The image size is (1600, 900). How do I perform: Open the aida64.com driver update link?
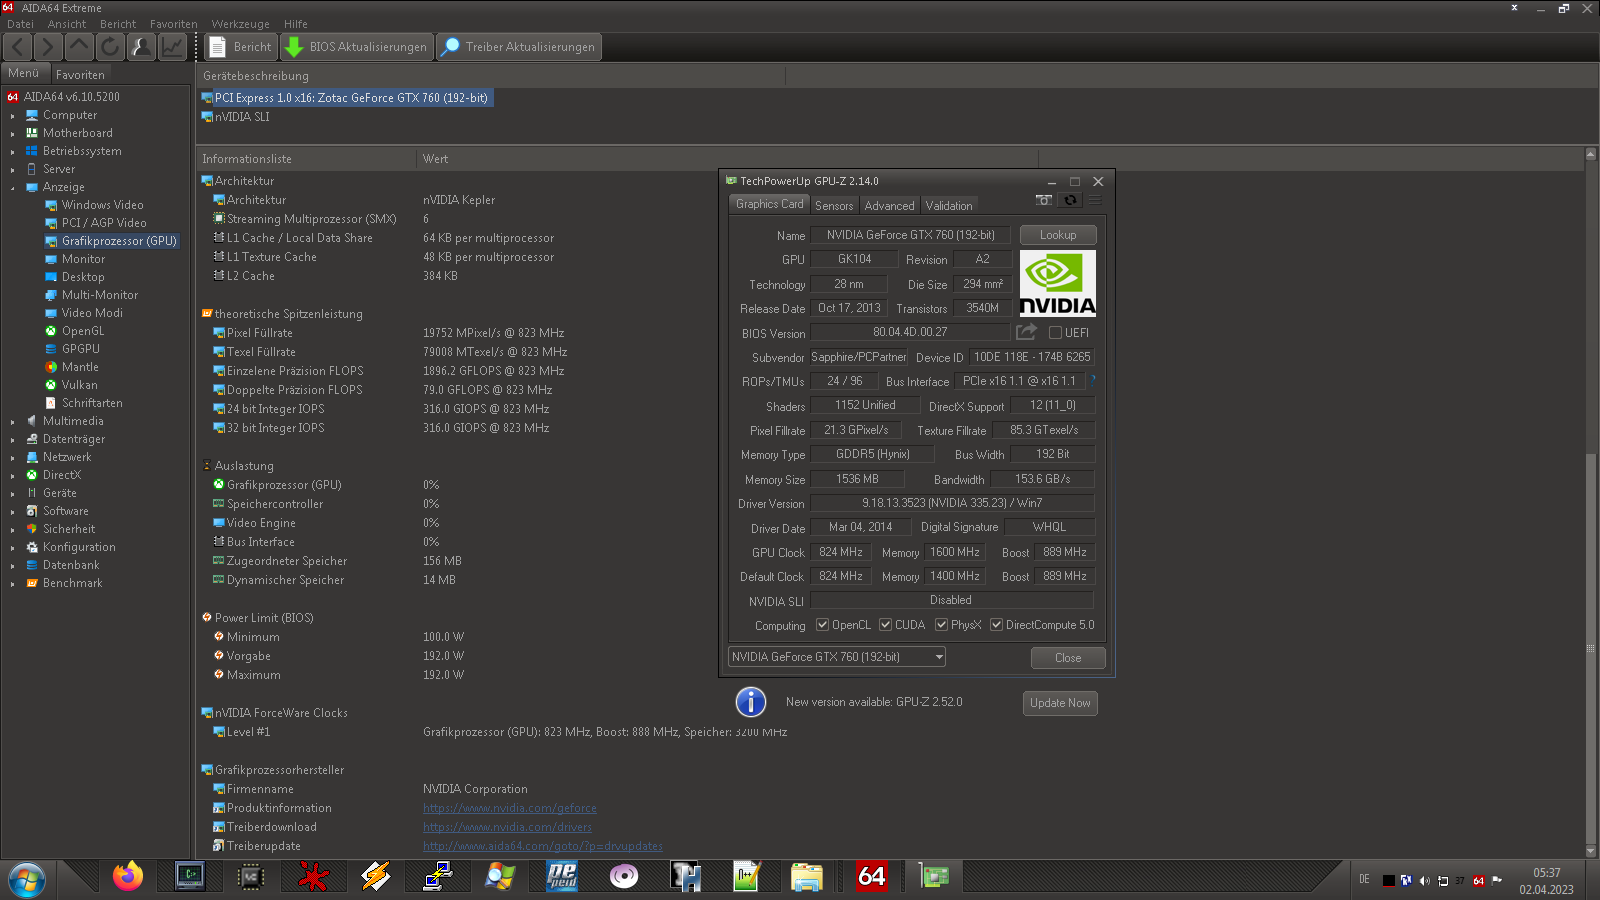pos(543,846)
